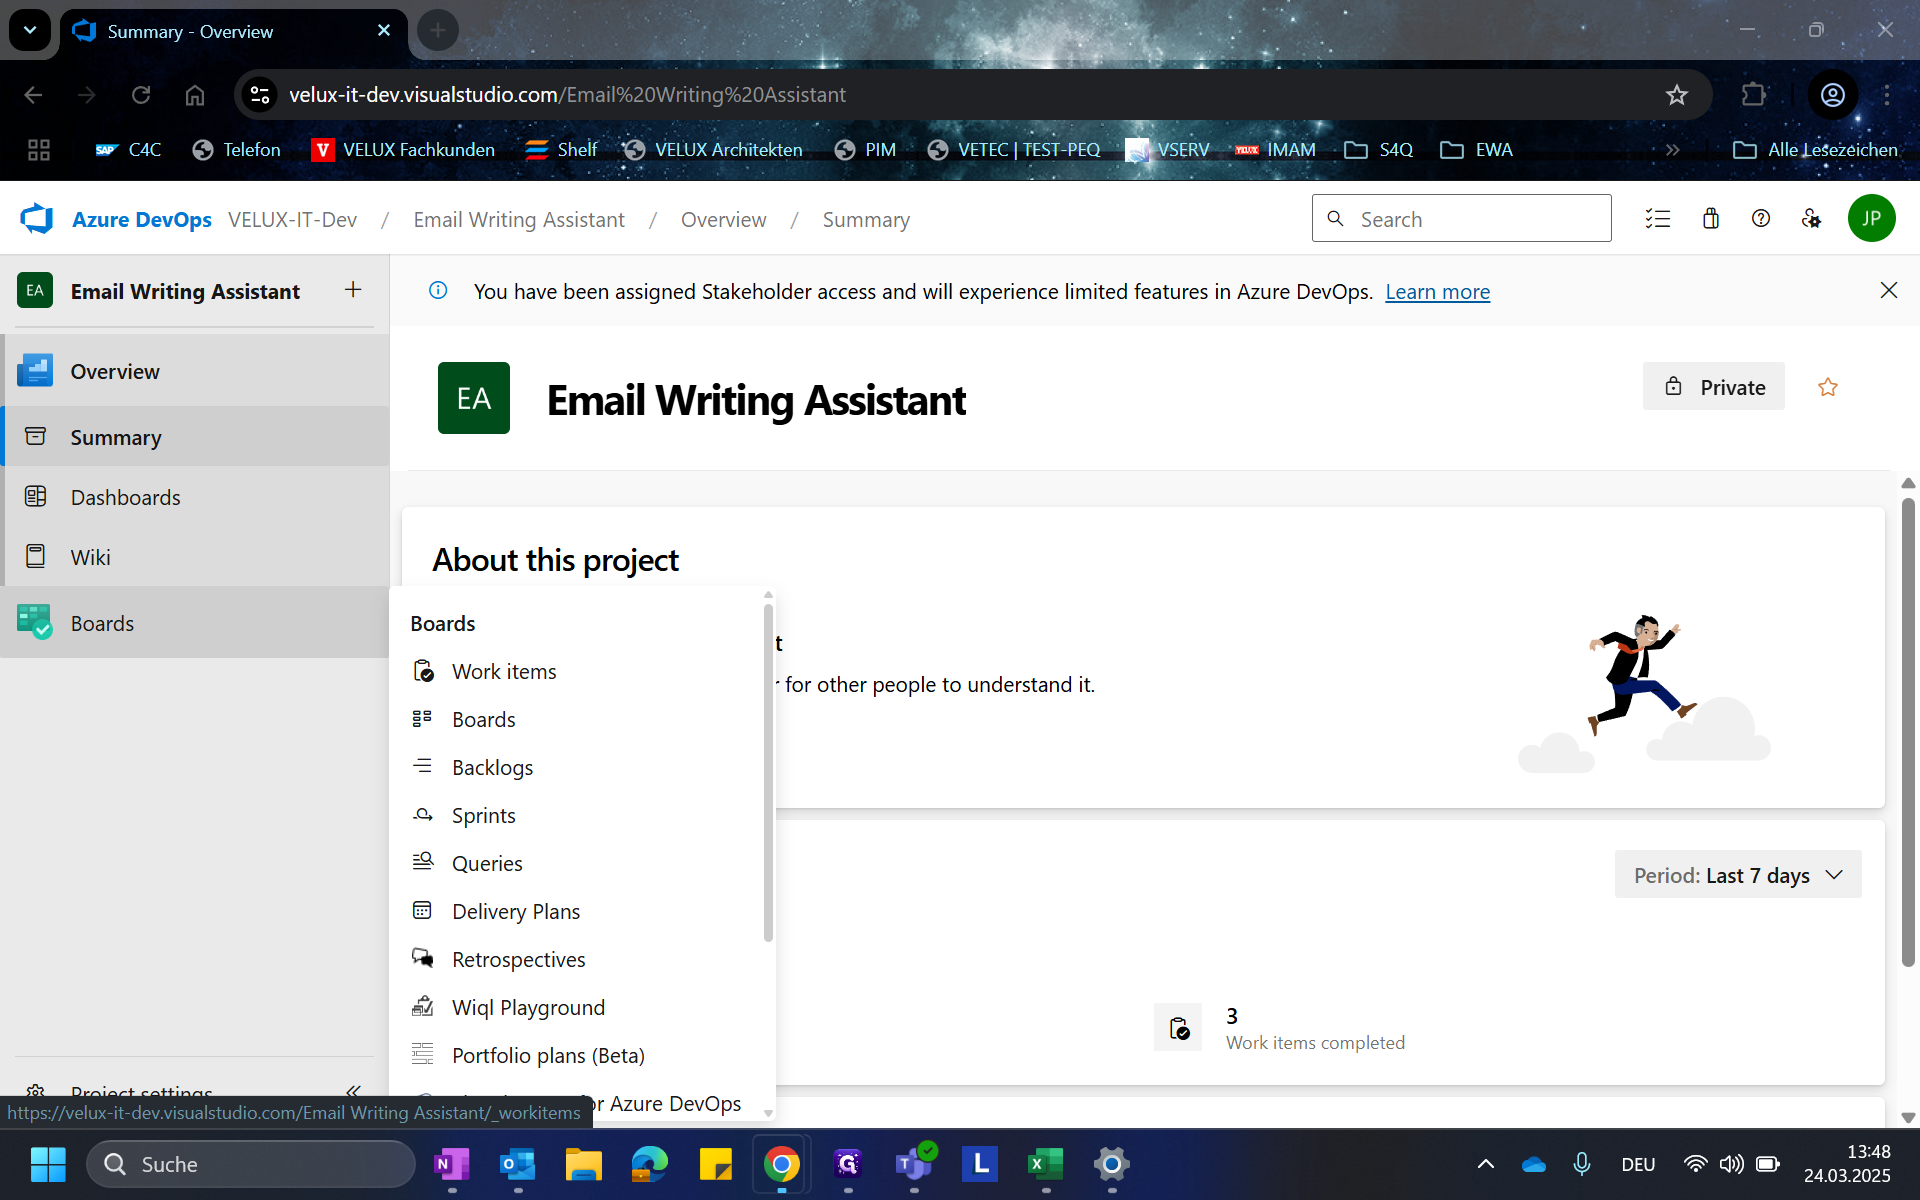Open Alle Lesezeichen folder
The image size is (1920, 1200).
pyautogui.click(x=1815, y=149)
